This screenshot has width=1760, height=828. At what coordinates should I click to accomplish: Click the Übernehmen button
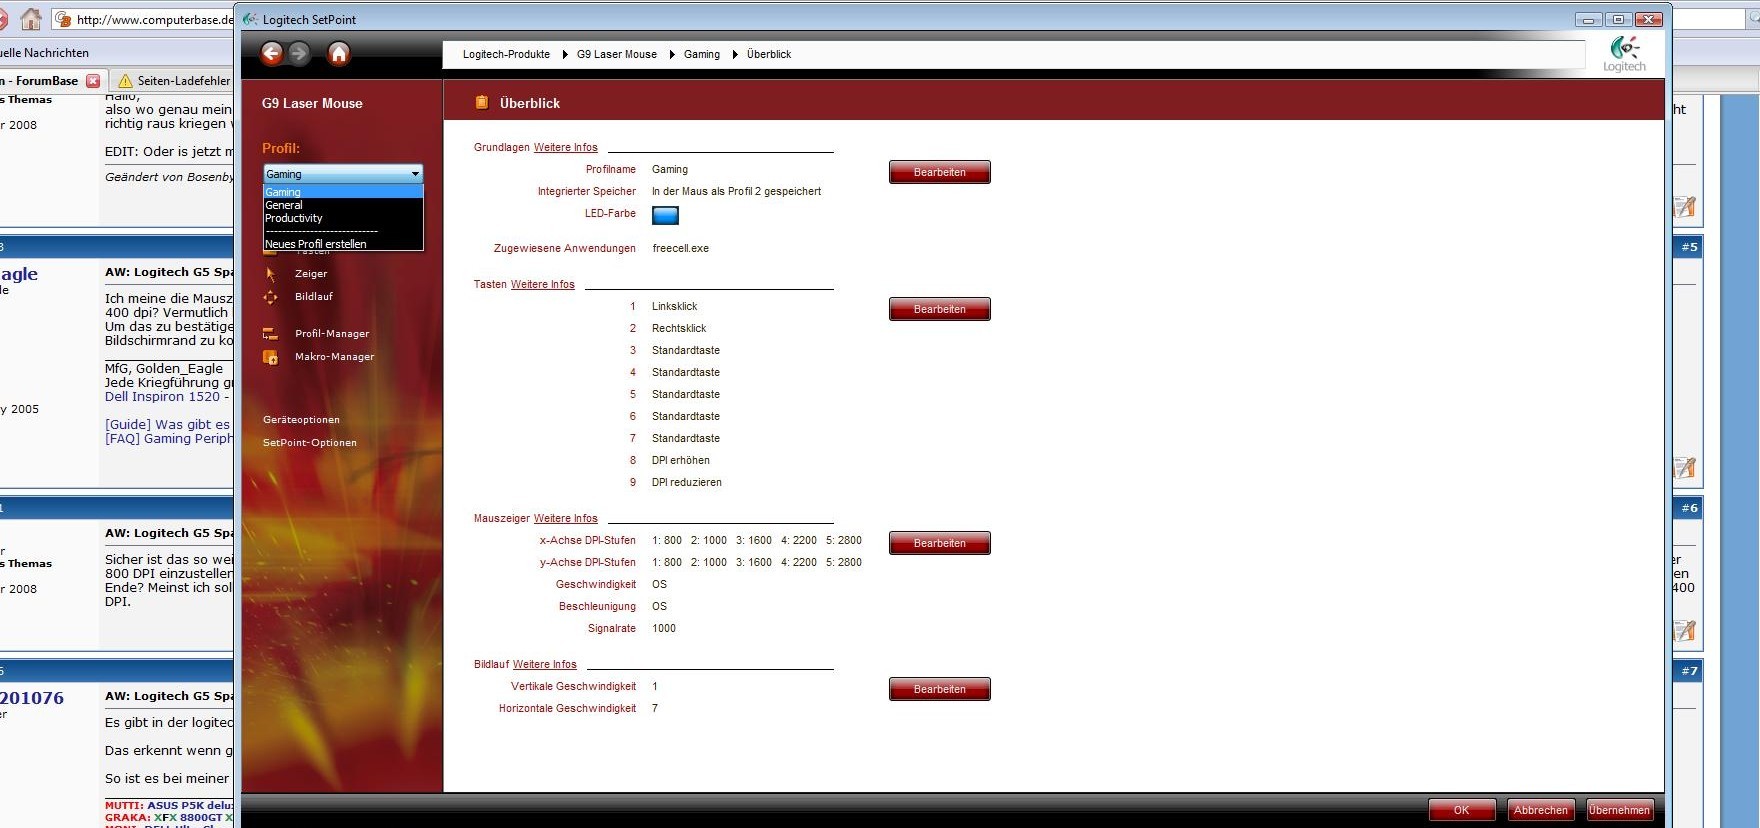click(1620, 810)
